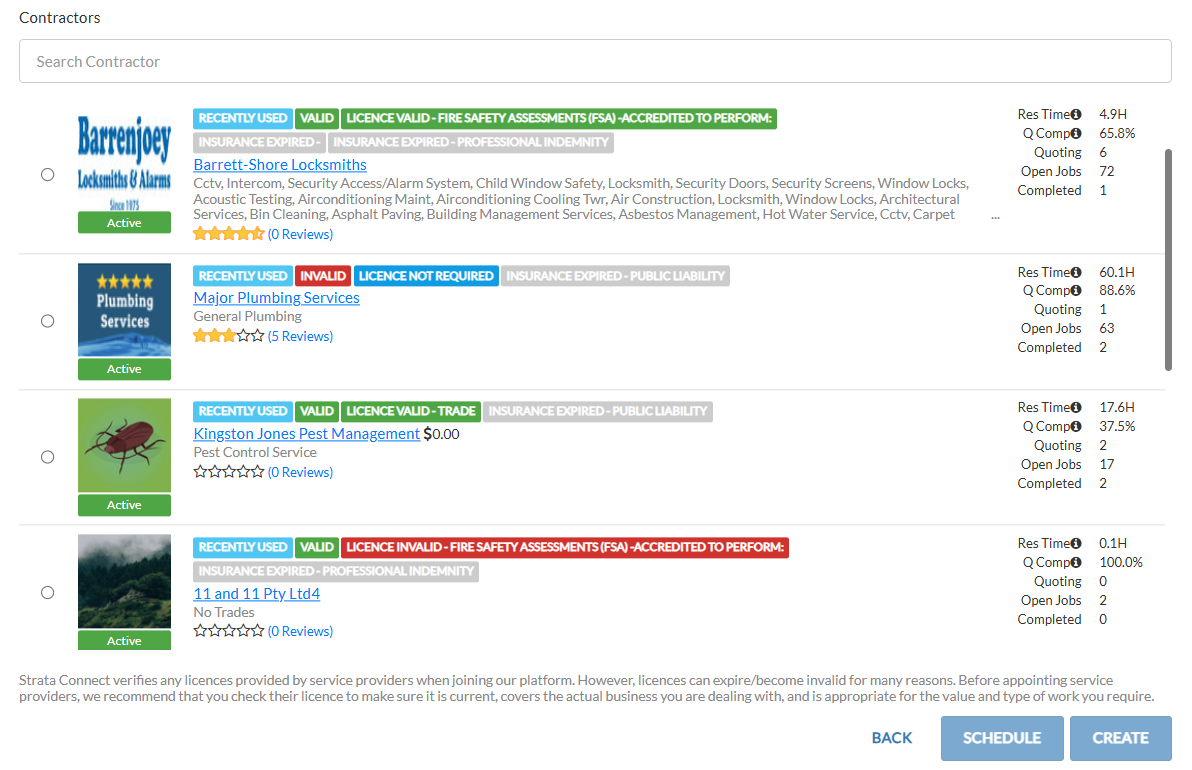This screenshot has width=1192, height=770.
Task: Click the contractor list vertical scrollbar
Action: (x=1167, y=260)
